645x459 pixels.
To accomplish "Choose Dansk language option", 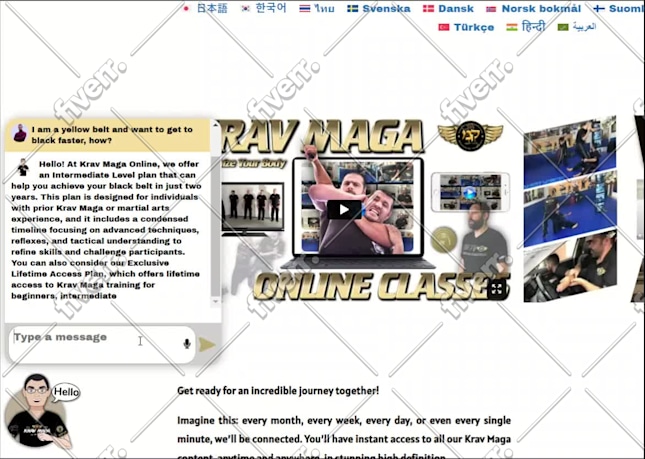I will click(x=456, y=9).
